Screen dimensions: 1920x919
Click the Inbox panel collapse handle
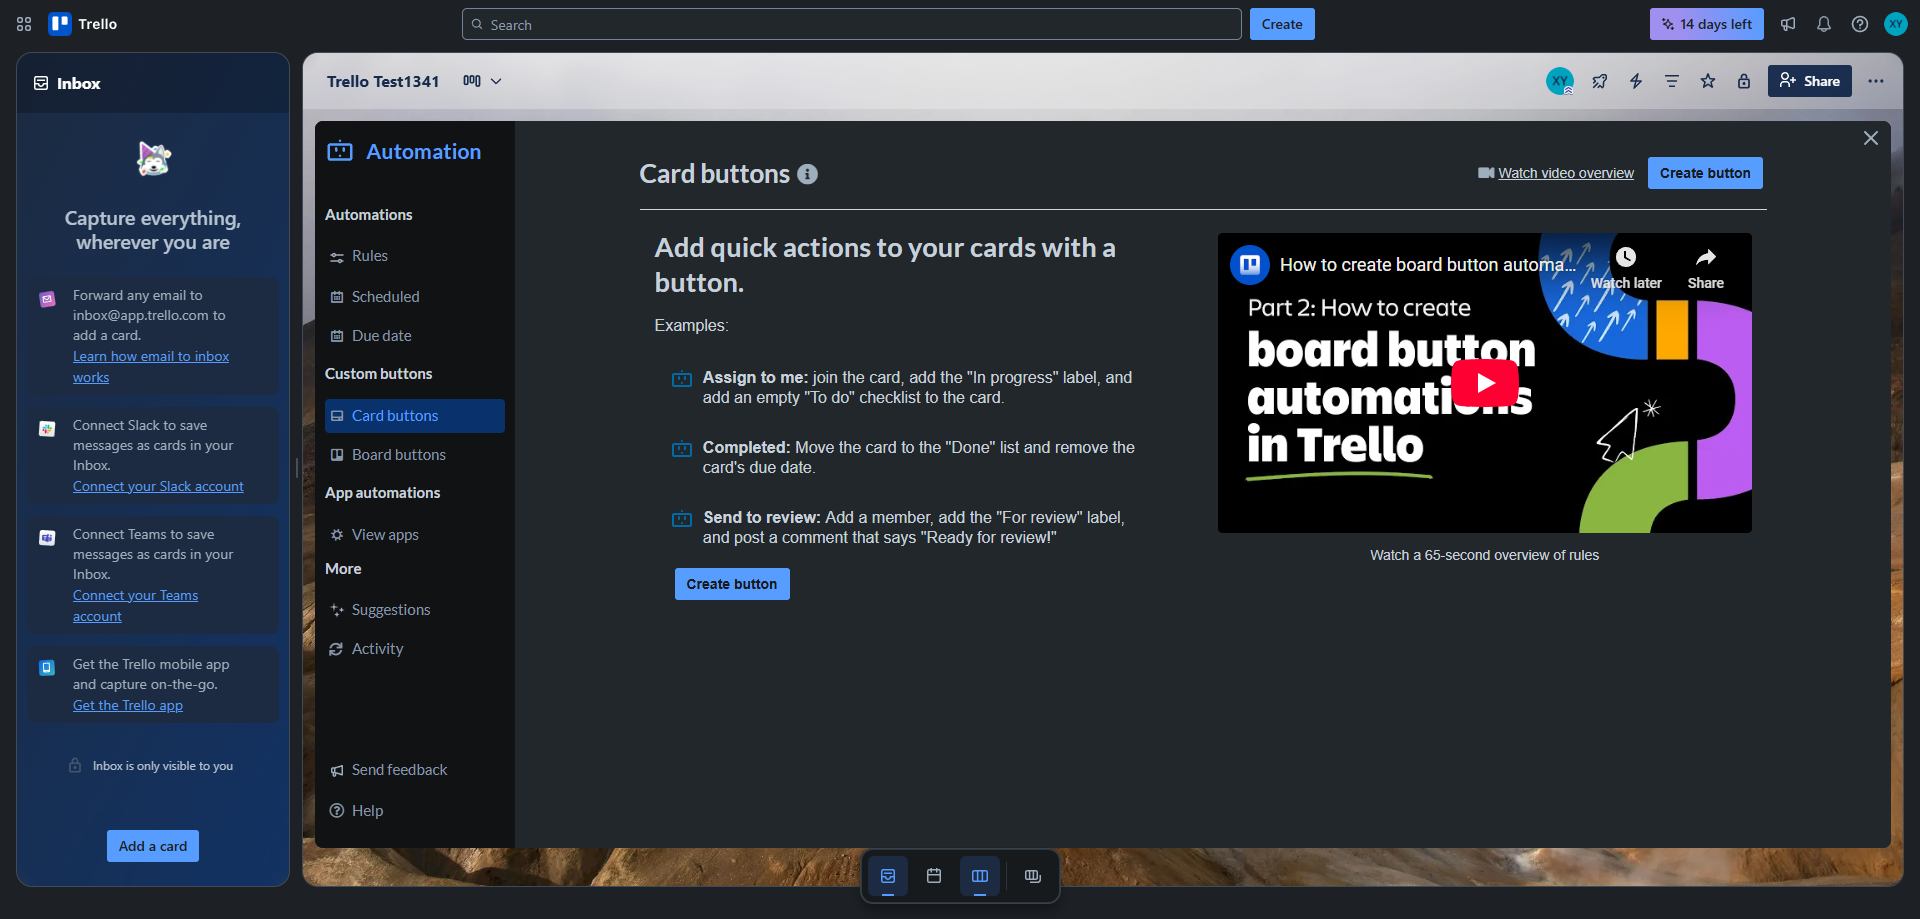pos(297,468)
